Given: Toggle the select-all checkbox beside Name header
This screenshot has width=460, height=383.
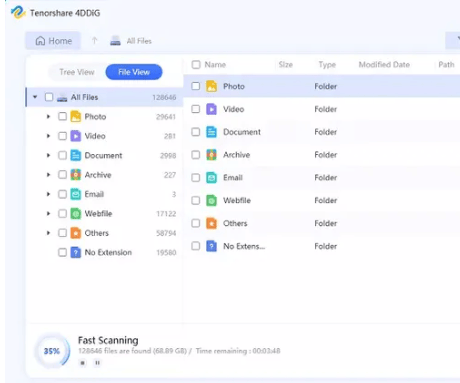Looking at the screenshot, I should (x=196, y=64).
